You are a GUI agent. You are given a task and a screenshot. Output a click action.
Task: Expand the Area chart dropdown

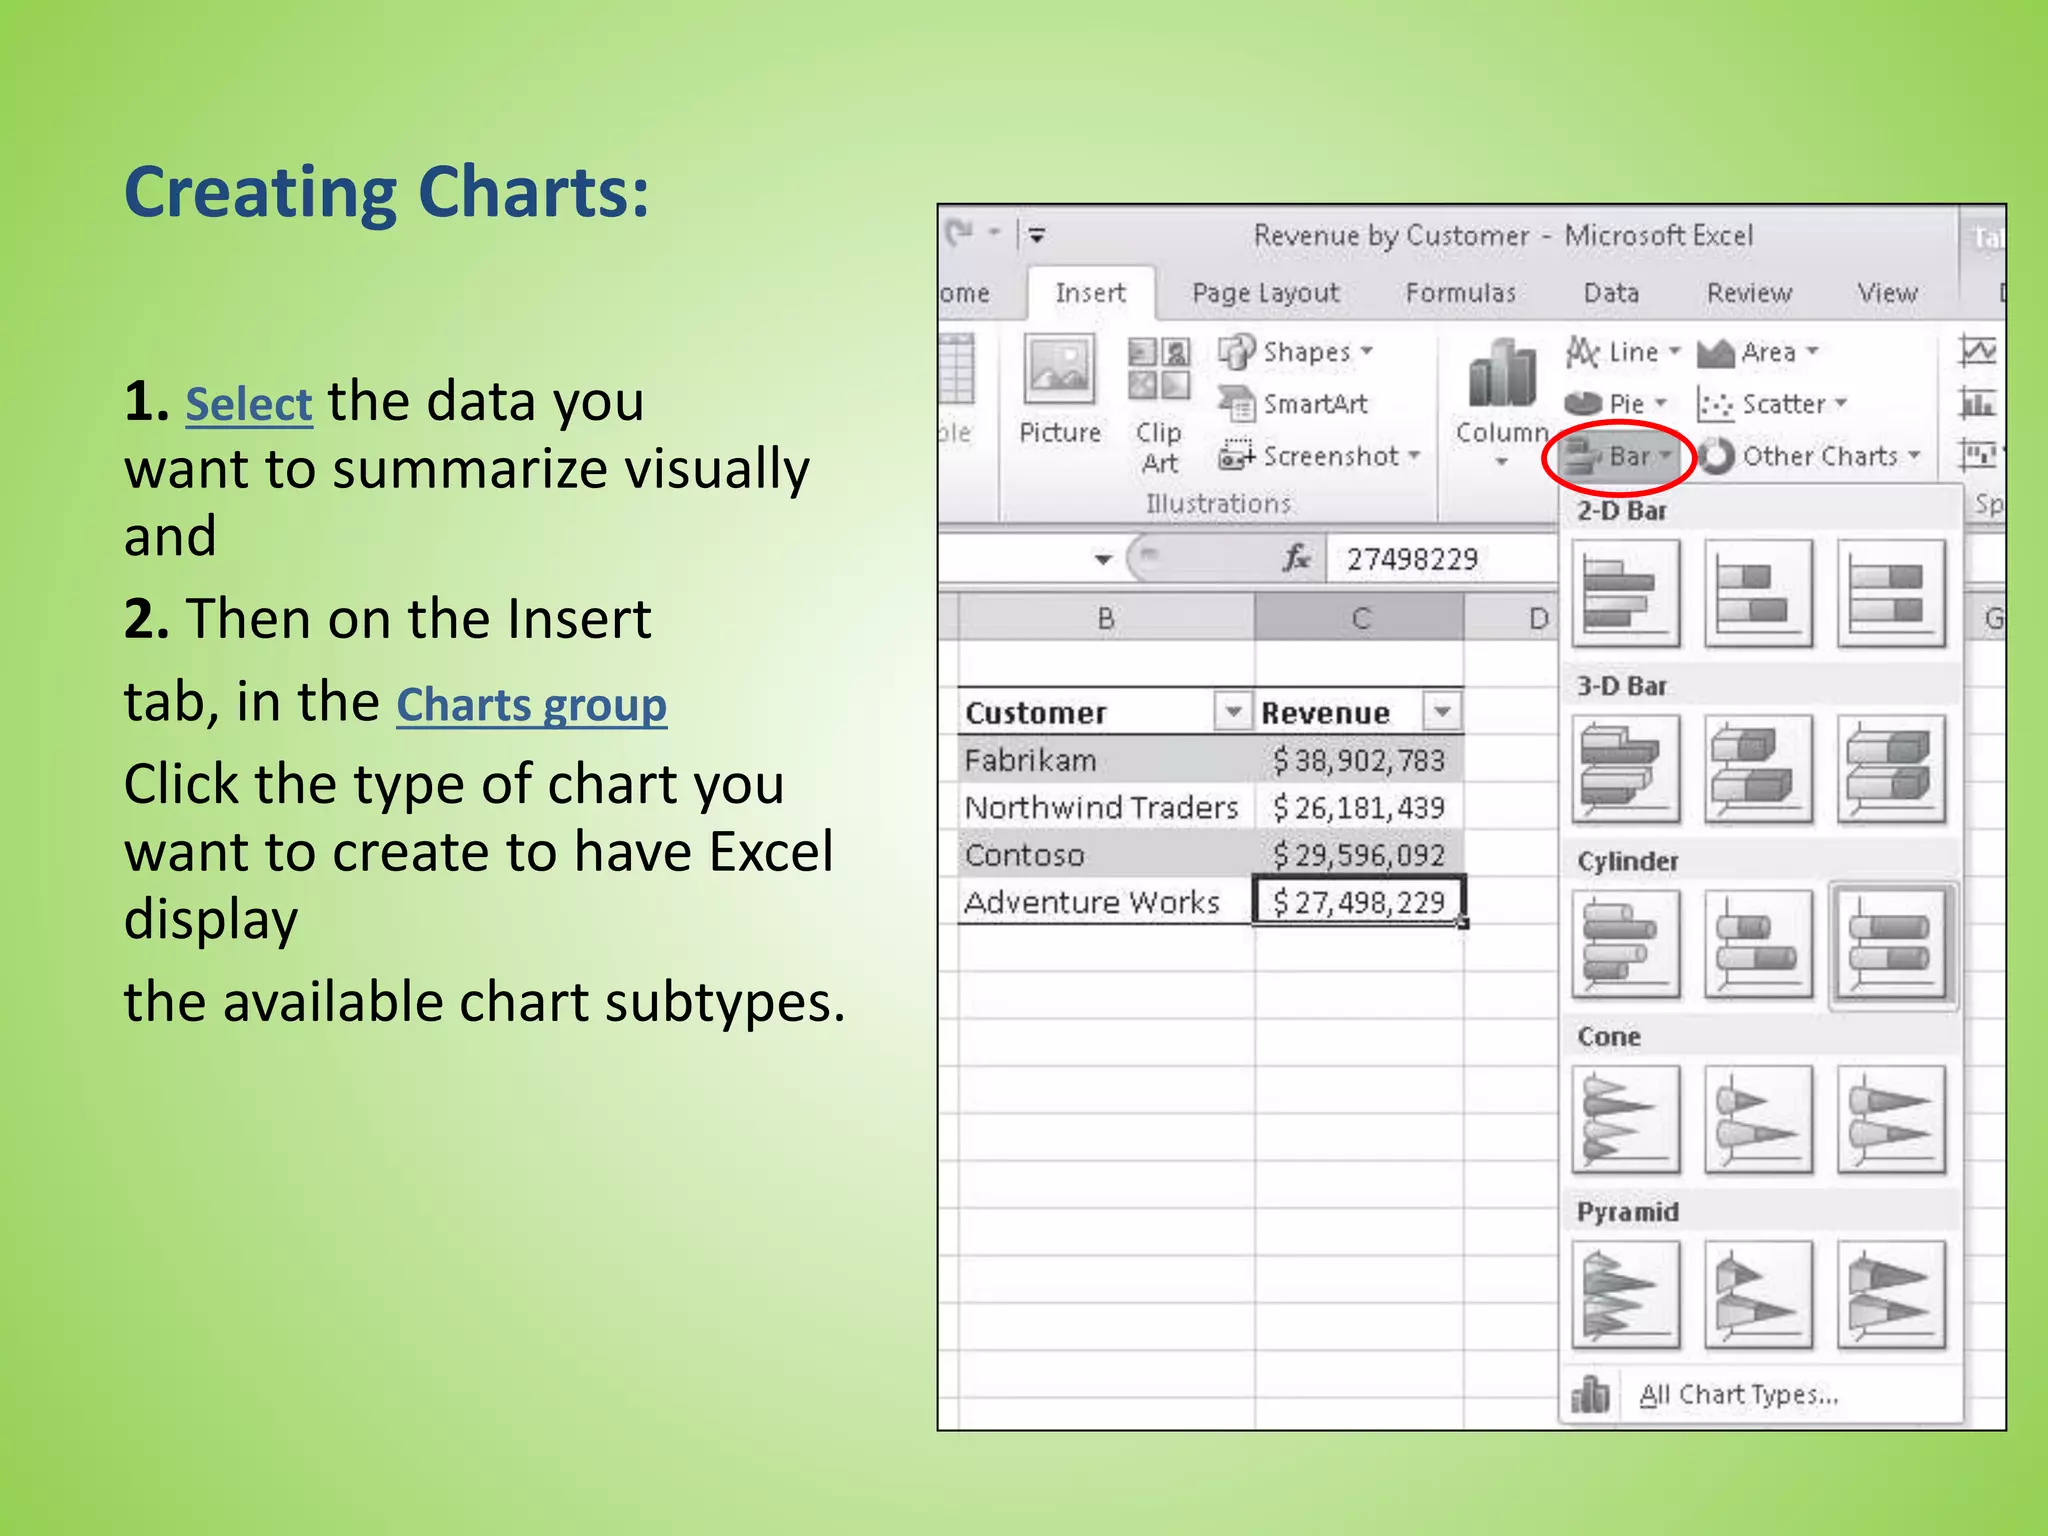(x=1757, y=352)
